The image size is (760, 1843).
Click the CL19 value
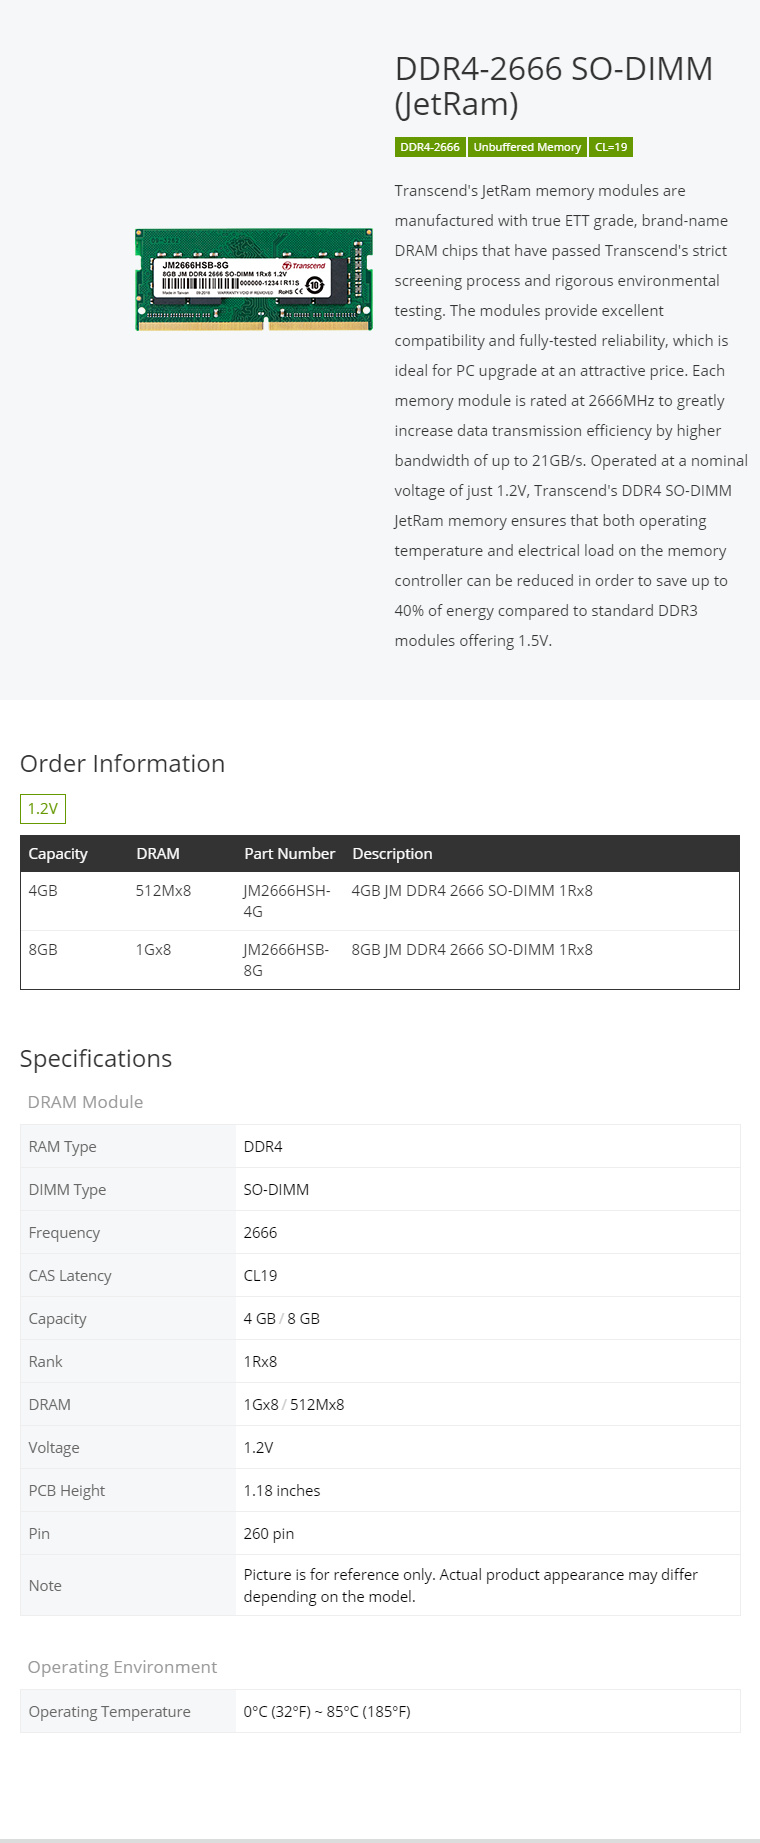260,1276
